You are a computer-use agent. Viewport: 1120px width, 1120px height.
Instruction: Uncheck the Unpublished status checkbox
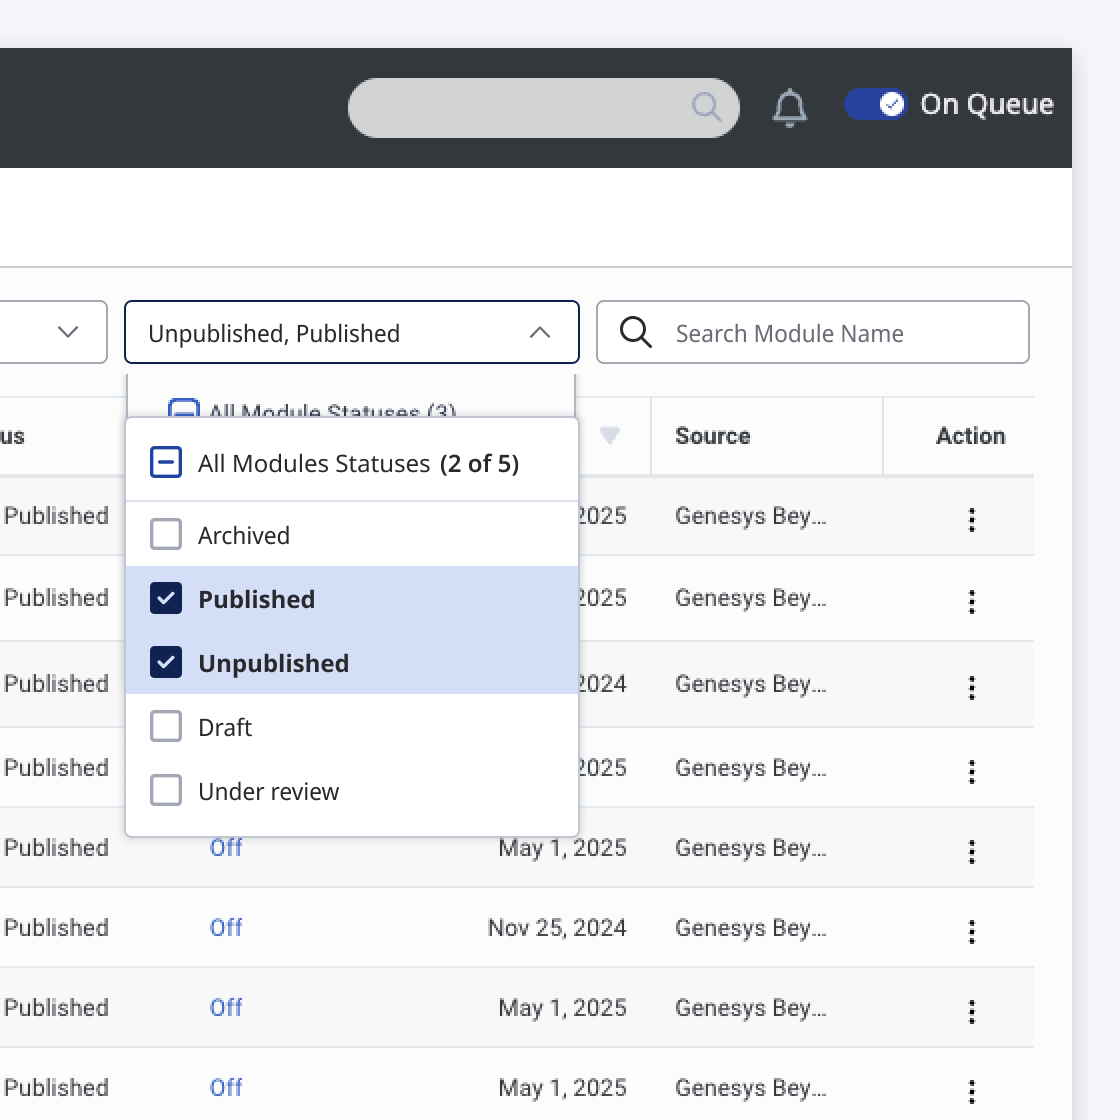pyautogui.click(x=166, y=662)
